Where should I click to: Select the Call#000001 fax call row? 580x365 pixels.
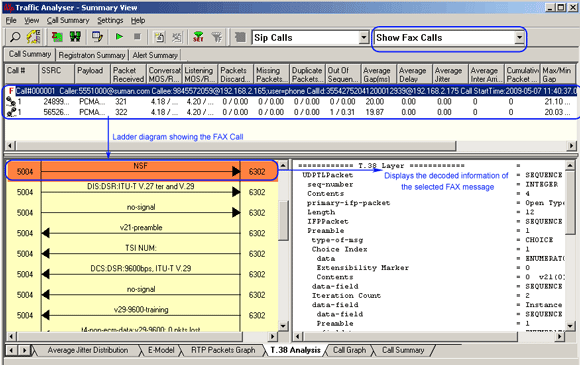pyautogui.click(x=290, y=91)
